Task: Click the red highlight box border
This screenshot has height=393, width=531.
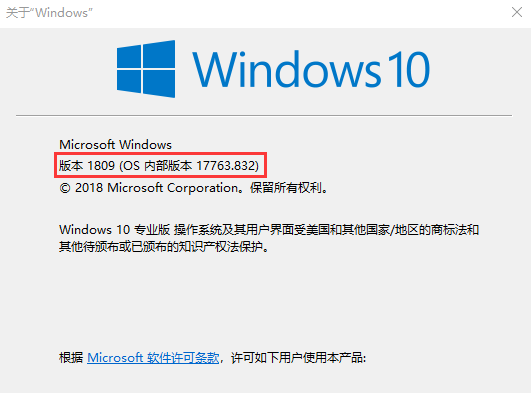Action: (161, 153)
